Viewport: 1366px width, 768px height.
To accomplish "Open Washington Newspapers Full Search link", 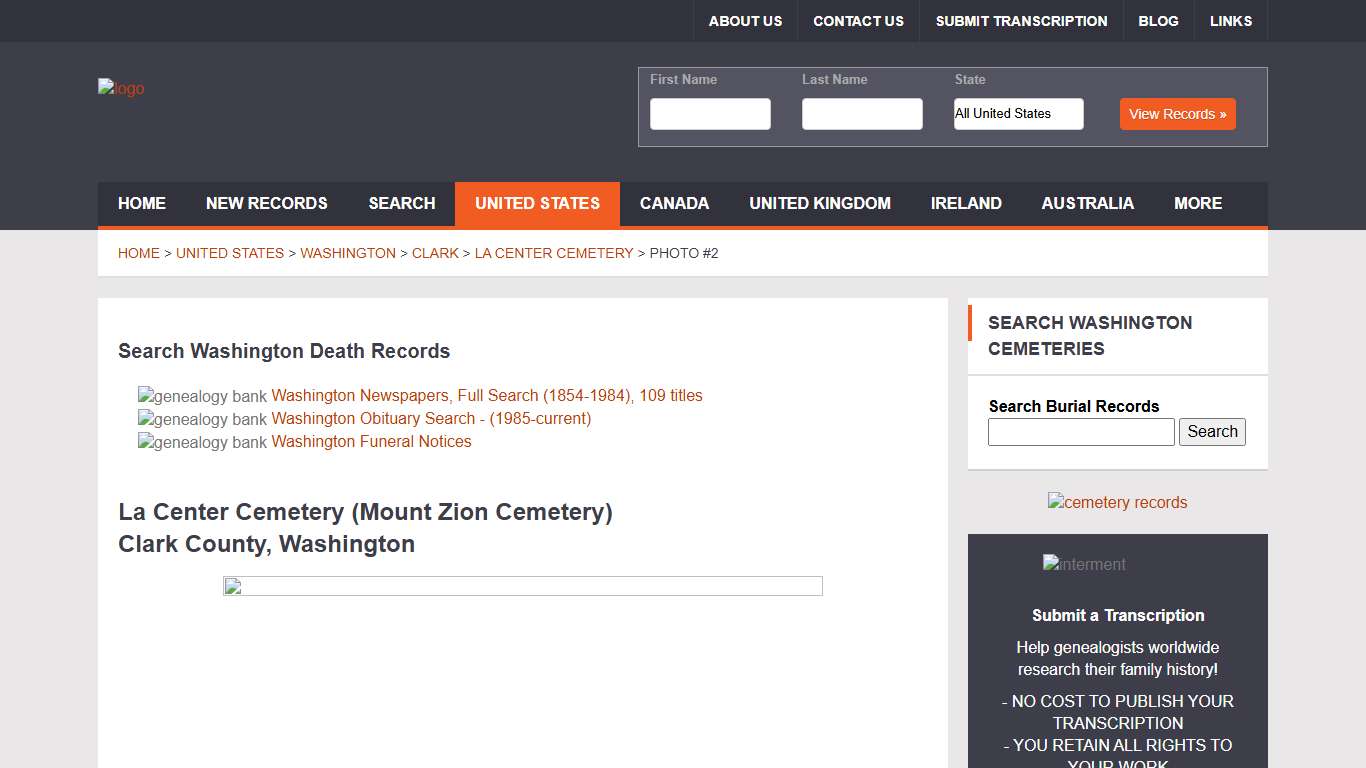I will tap(486, 396).
